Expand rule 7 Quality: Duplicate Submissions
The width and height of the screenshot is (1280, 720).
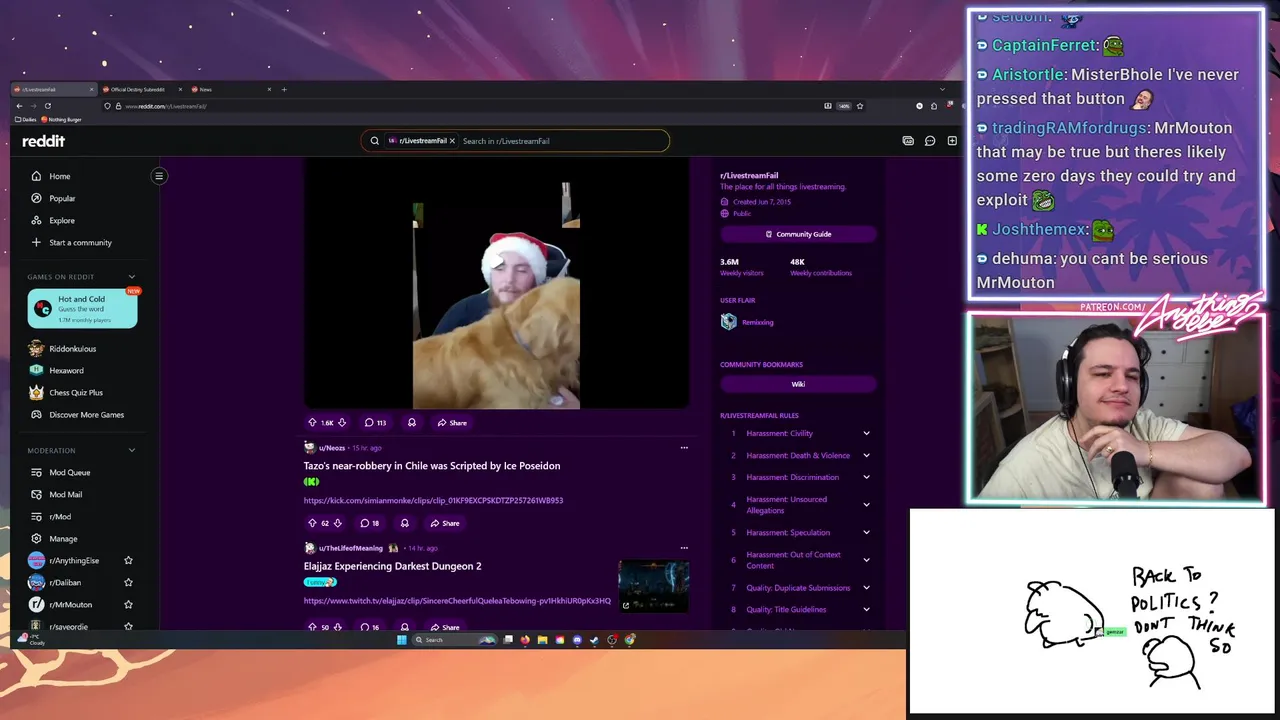click(x=866, y=588)
